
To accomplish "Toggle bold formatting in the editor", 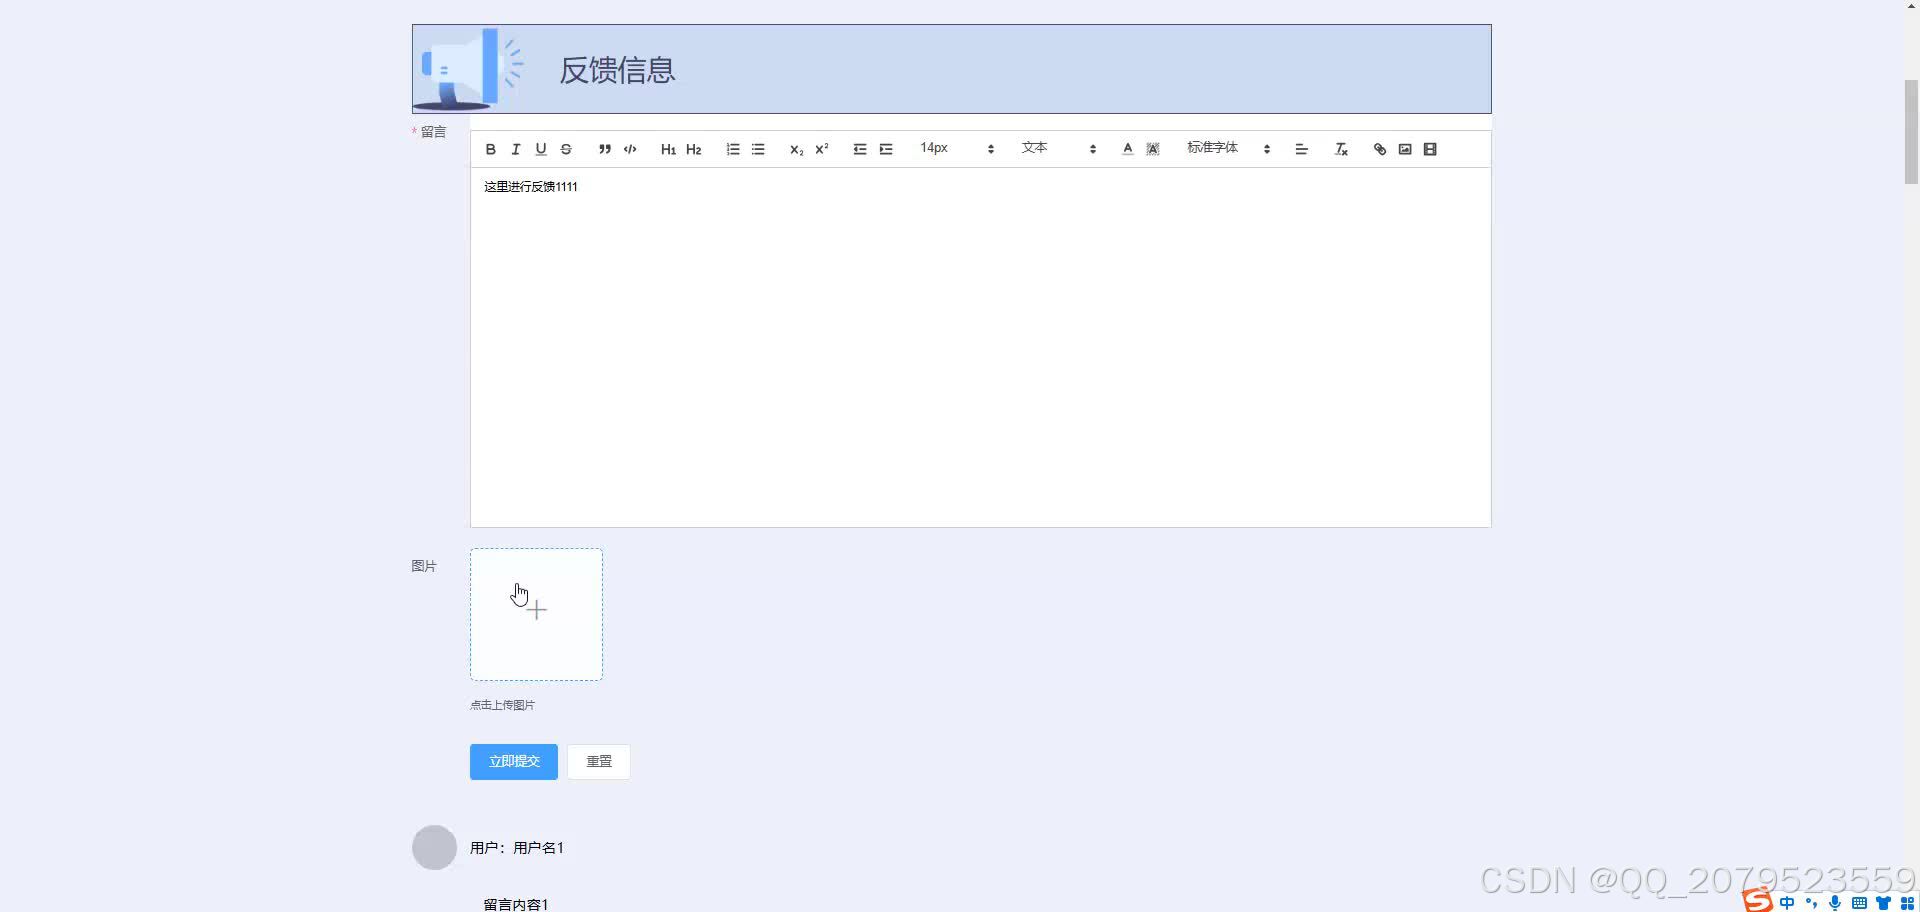I will (x=490, y=148).
